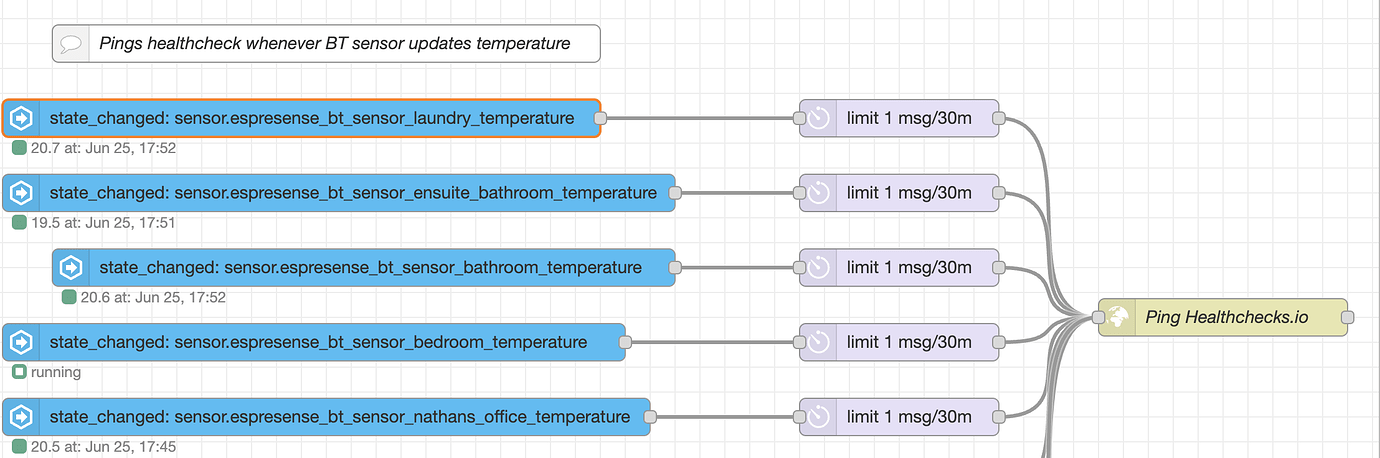This screenshot has width=1380, height=458.
Task: Click the output port of the laundry temperature node
Action: pos(600,118)
